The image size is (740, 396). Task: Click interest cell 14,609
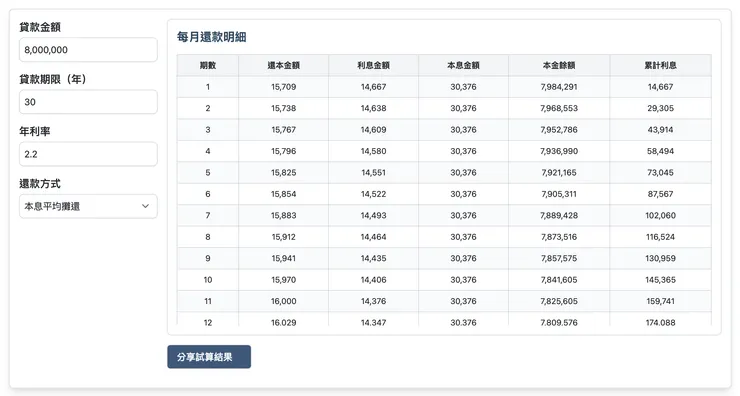click(373, 130)
